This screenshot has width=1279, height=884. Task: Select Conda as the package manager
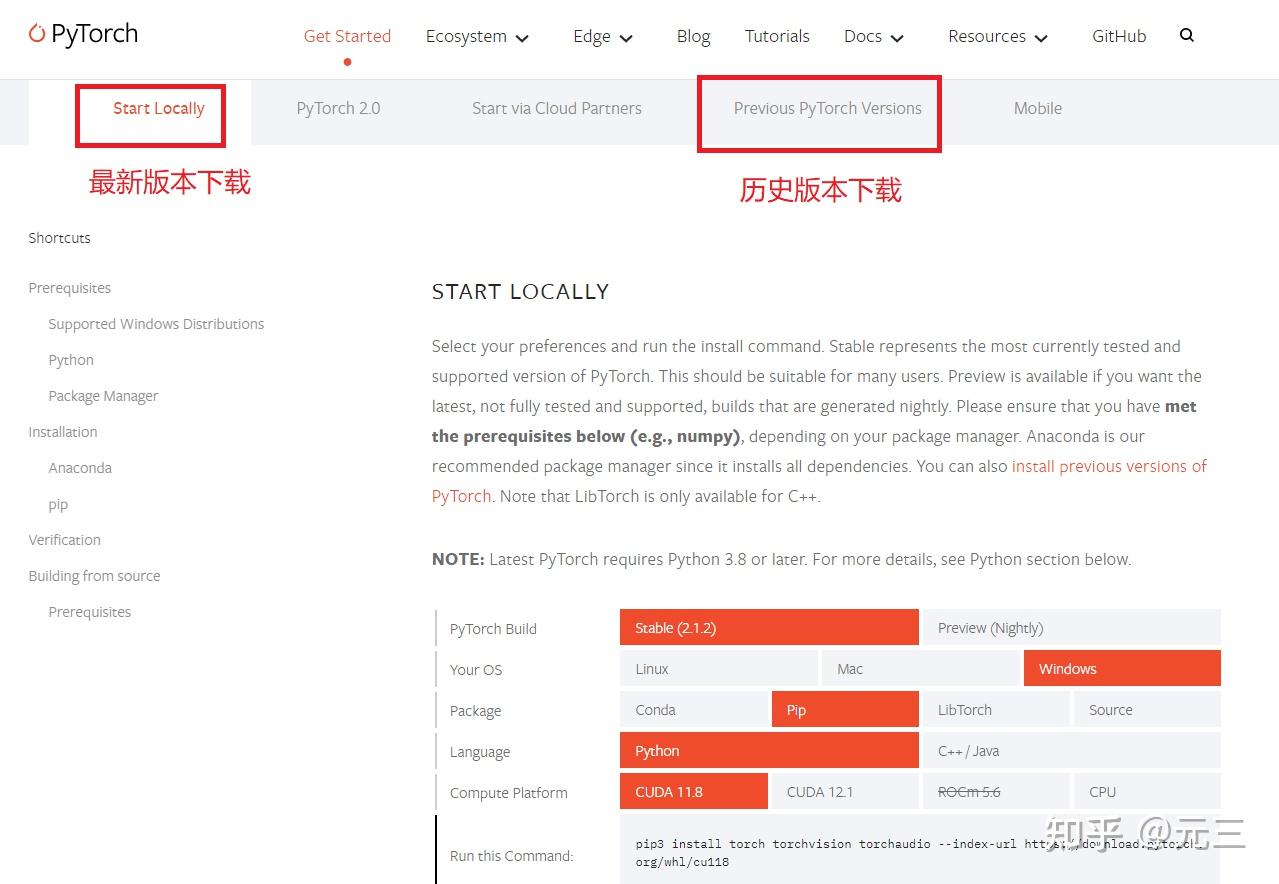point(655,709)
